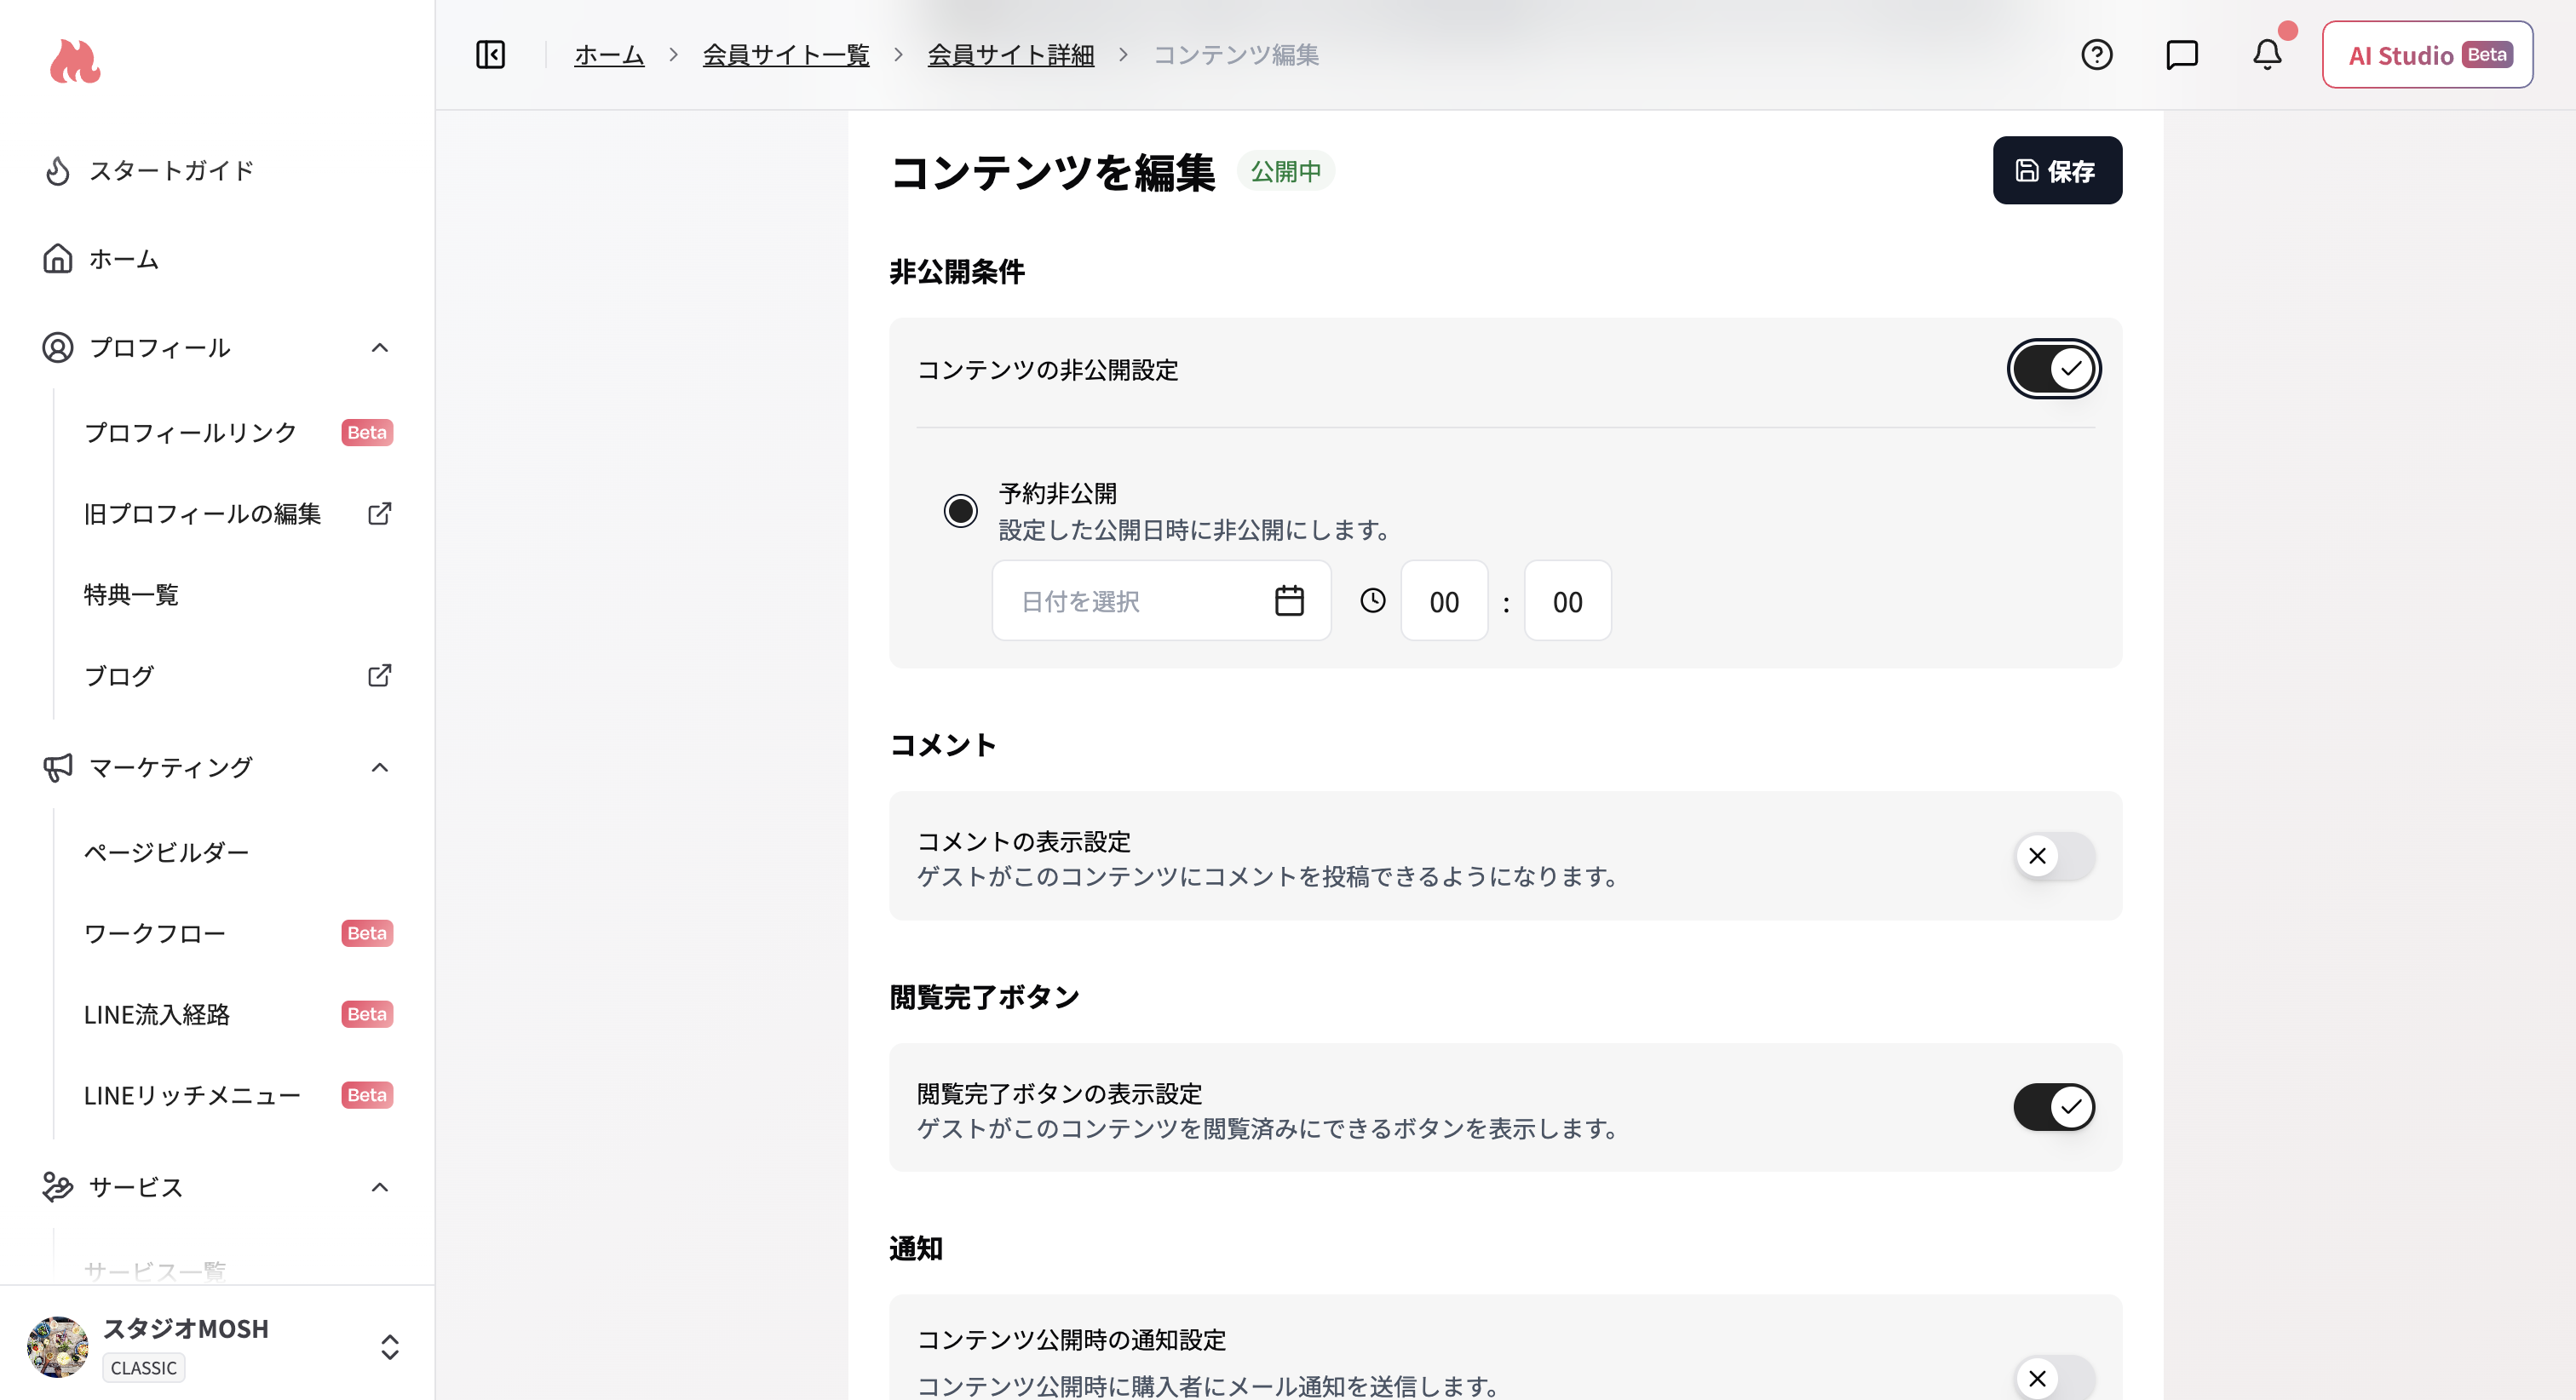Viewport: 2576px width, 1400px height.
Task: Click the MOSH flame logo
Action: click(75, 62)
